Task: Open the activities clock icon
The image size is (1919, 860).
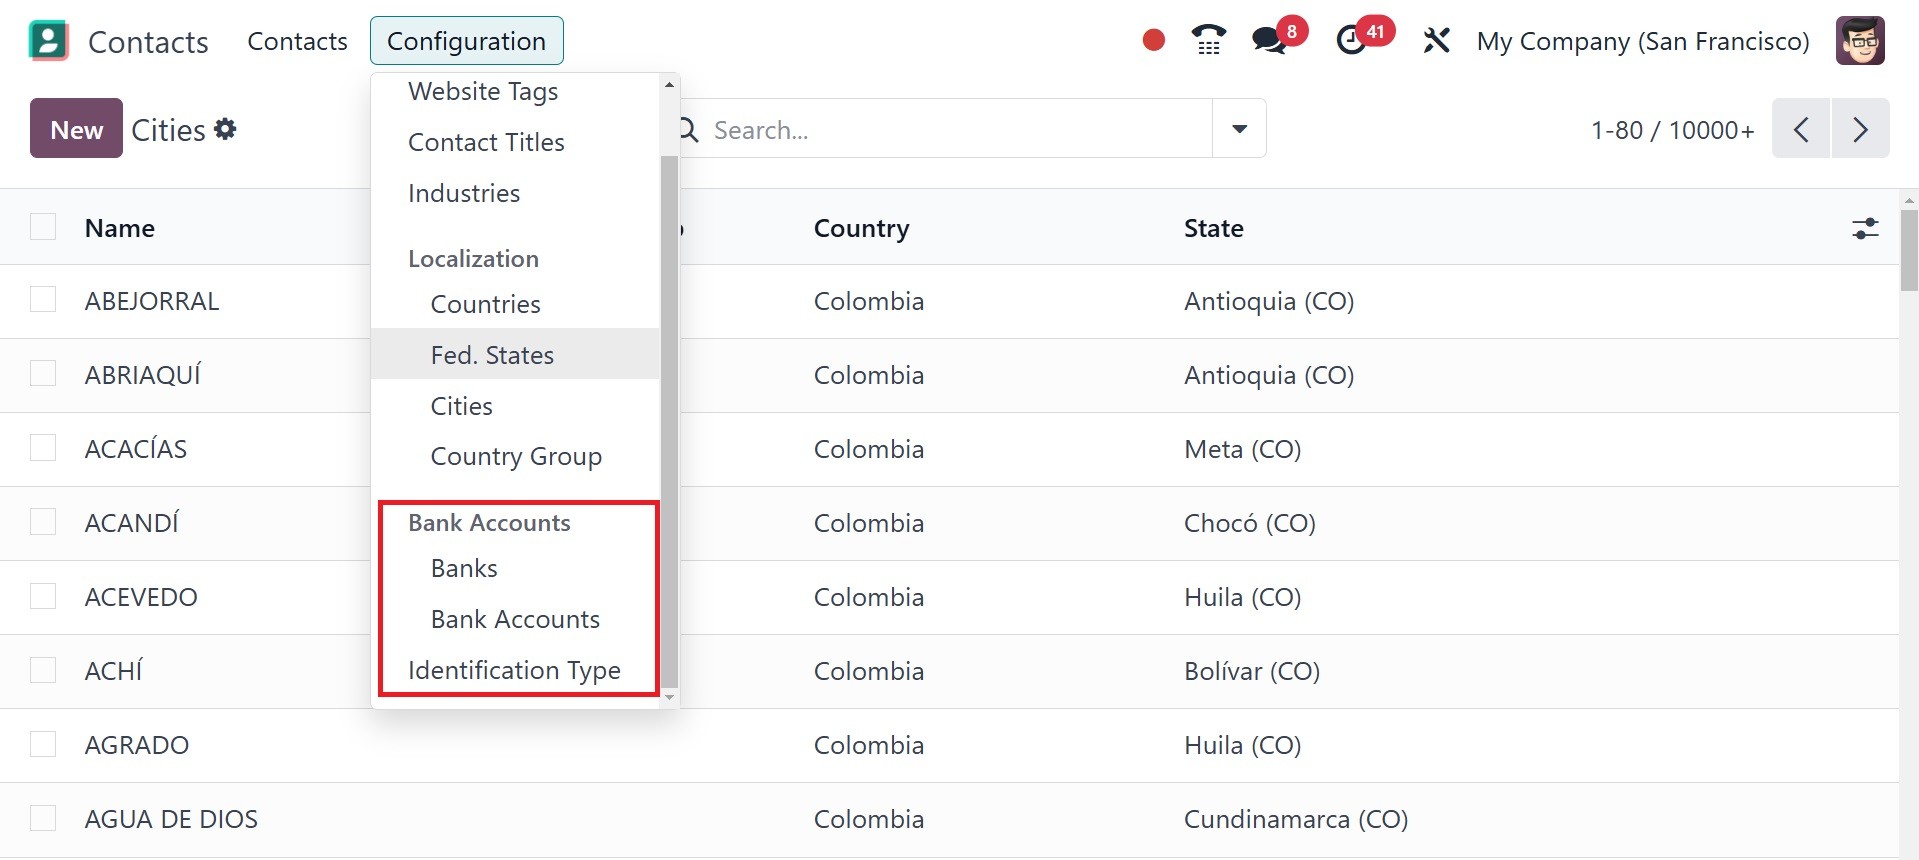Action: [x=1351, y=41]
